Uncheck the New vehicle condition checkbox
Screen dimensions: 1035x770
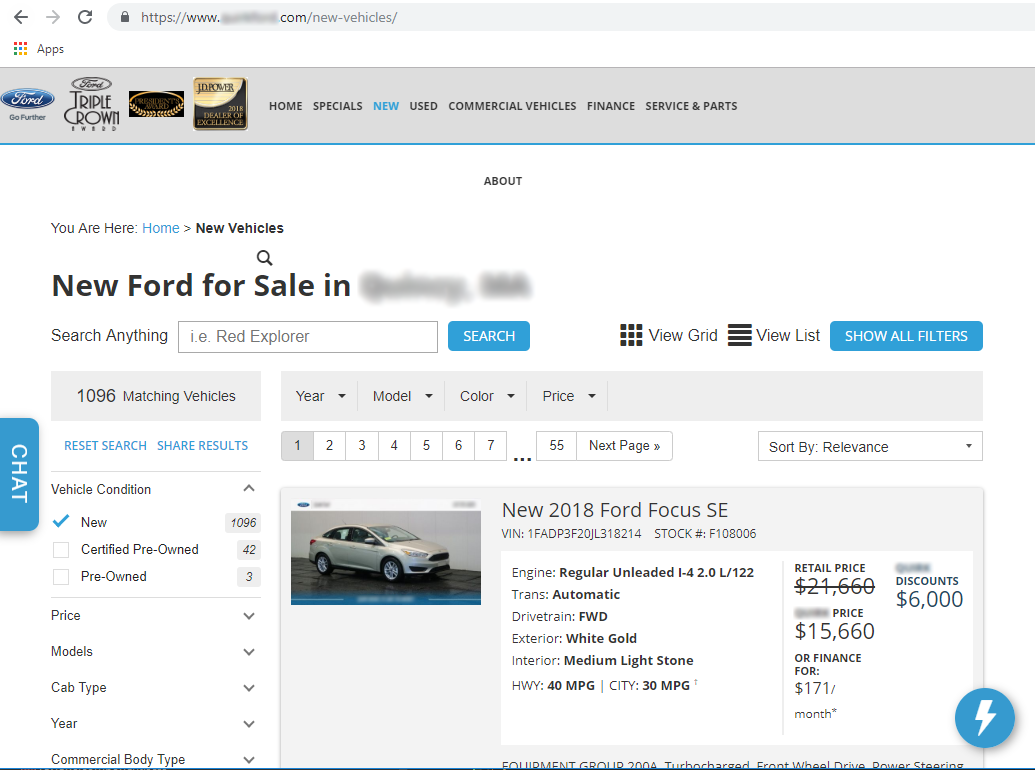point(61,522)
